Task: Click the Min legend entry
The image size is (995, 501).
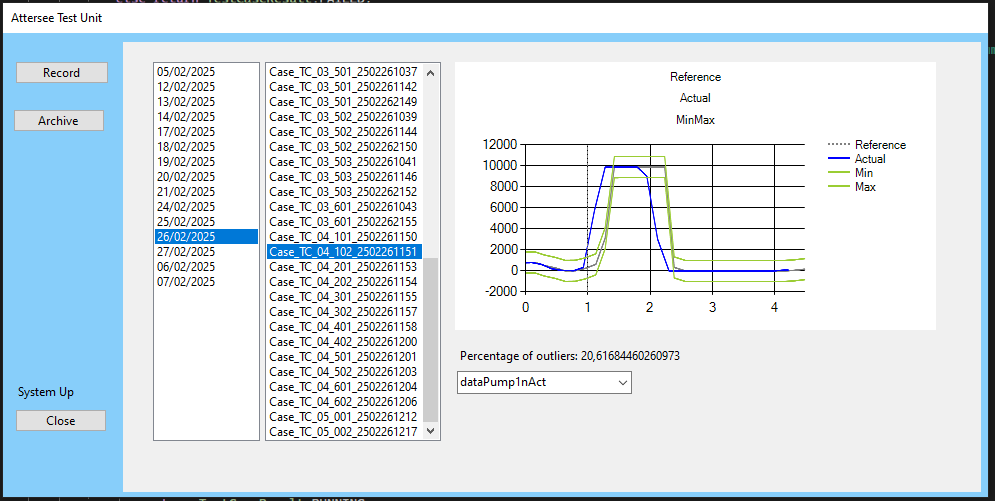Action: [850, 172]
